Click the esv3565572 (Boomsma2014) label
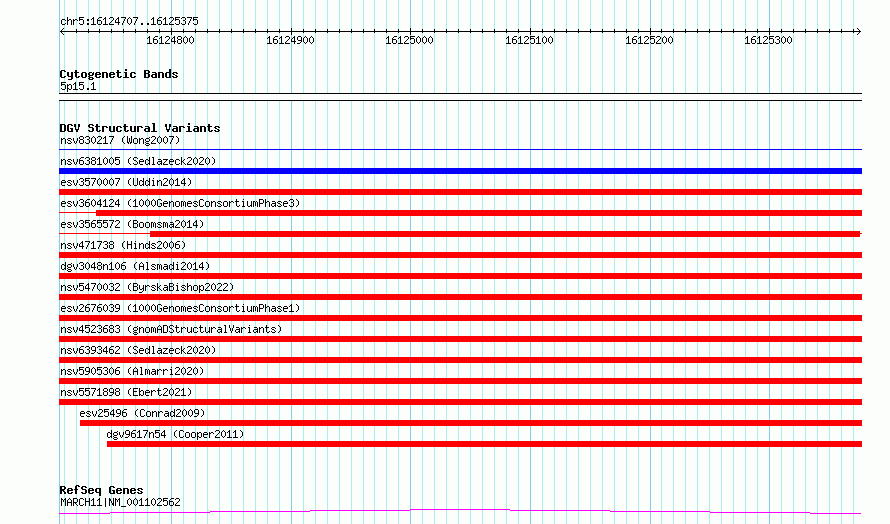Image resolution: width=890 pixels, height=524 pixels. [132, 224]
